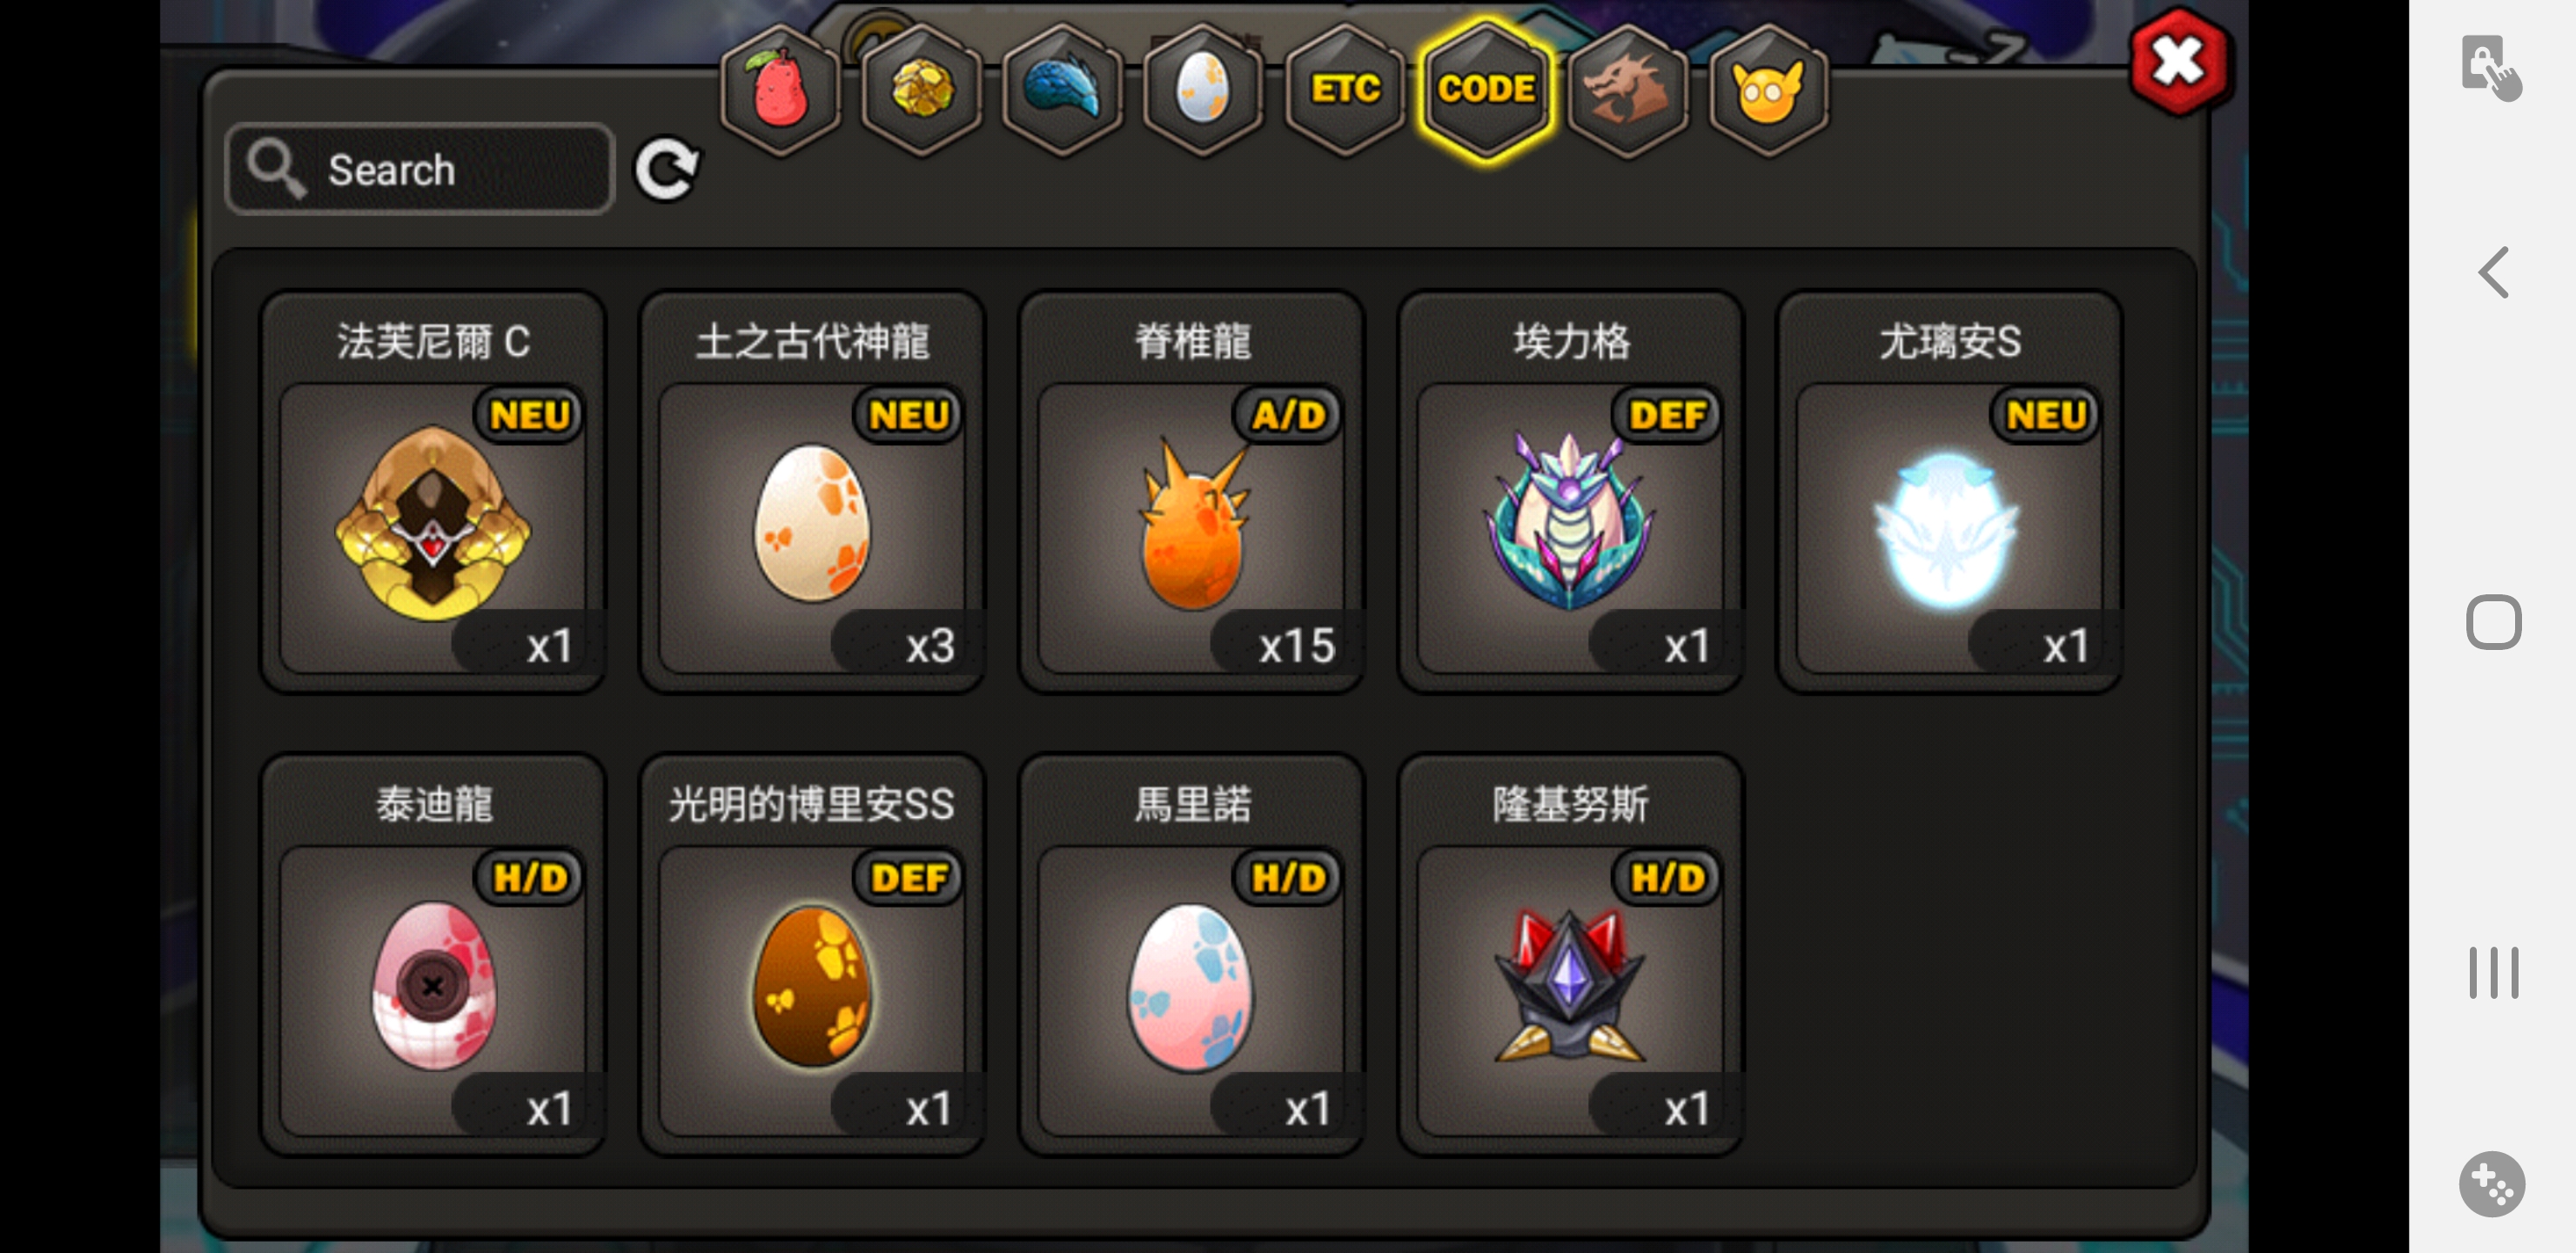The height and width of the screenshot is (1253, 2576).
Task: Switch to the ETC tab
Action: (1346, 90)
